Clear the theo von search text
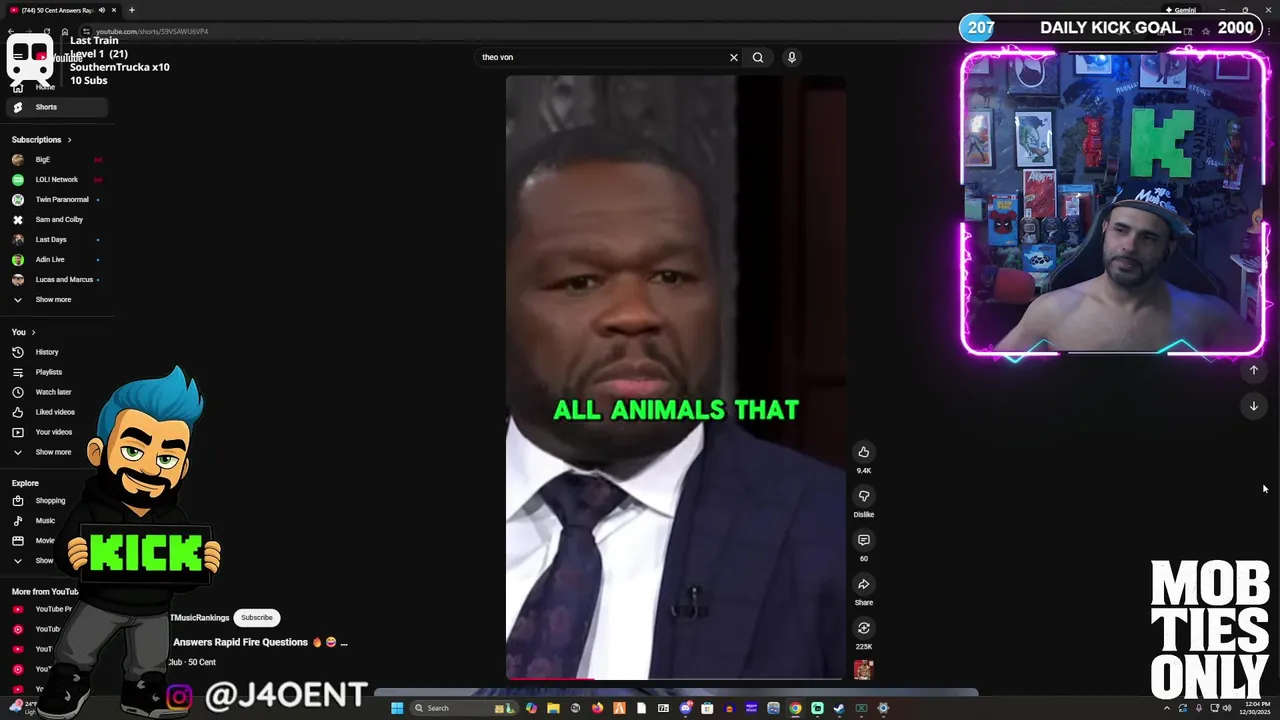Viewport: 1280px width, 720px height. tap(734, 57)
